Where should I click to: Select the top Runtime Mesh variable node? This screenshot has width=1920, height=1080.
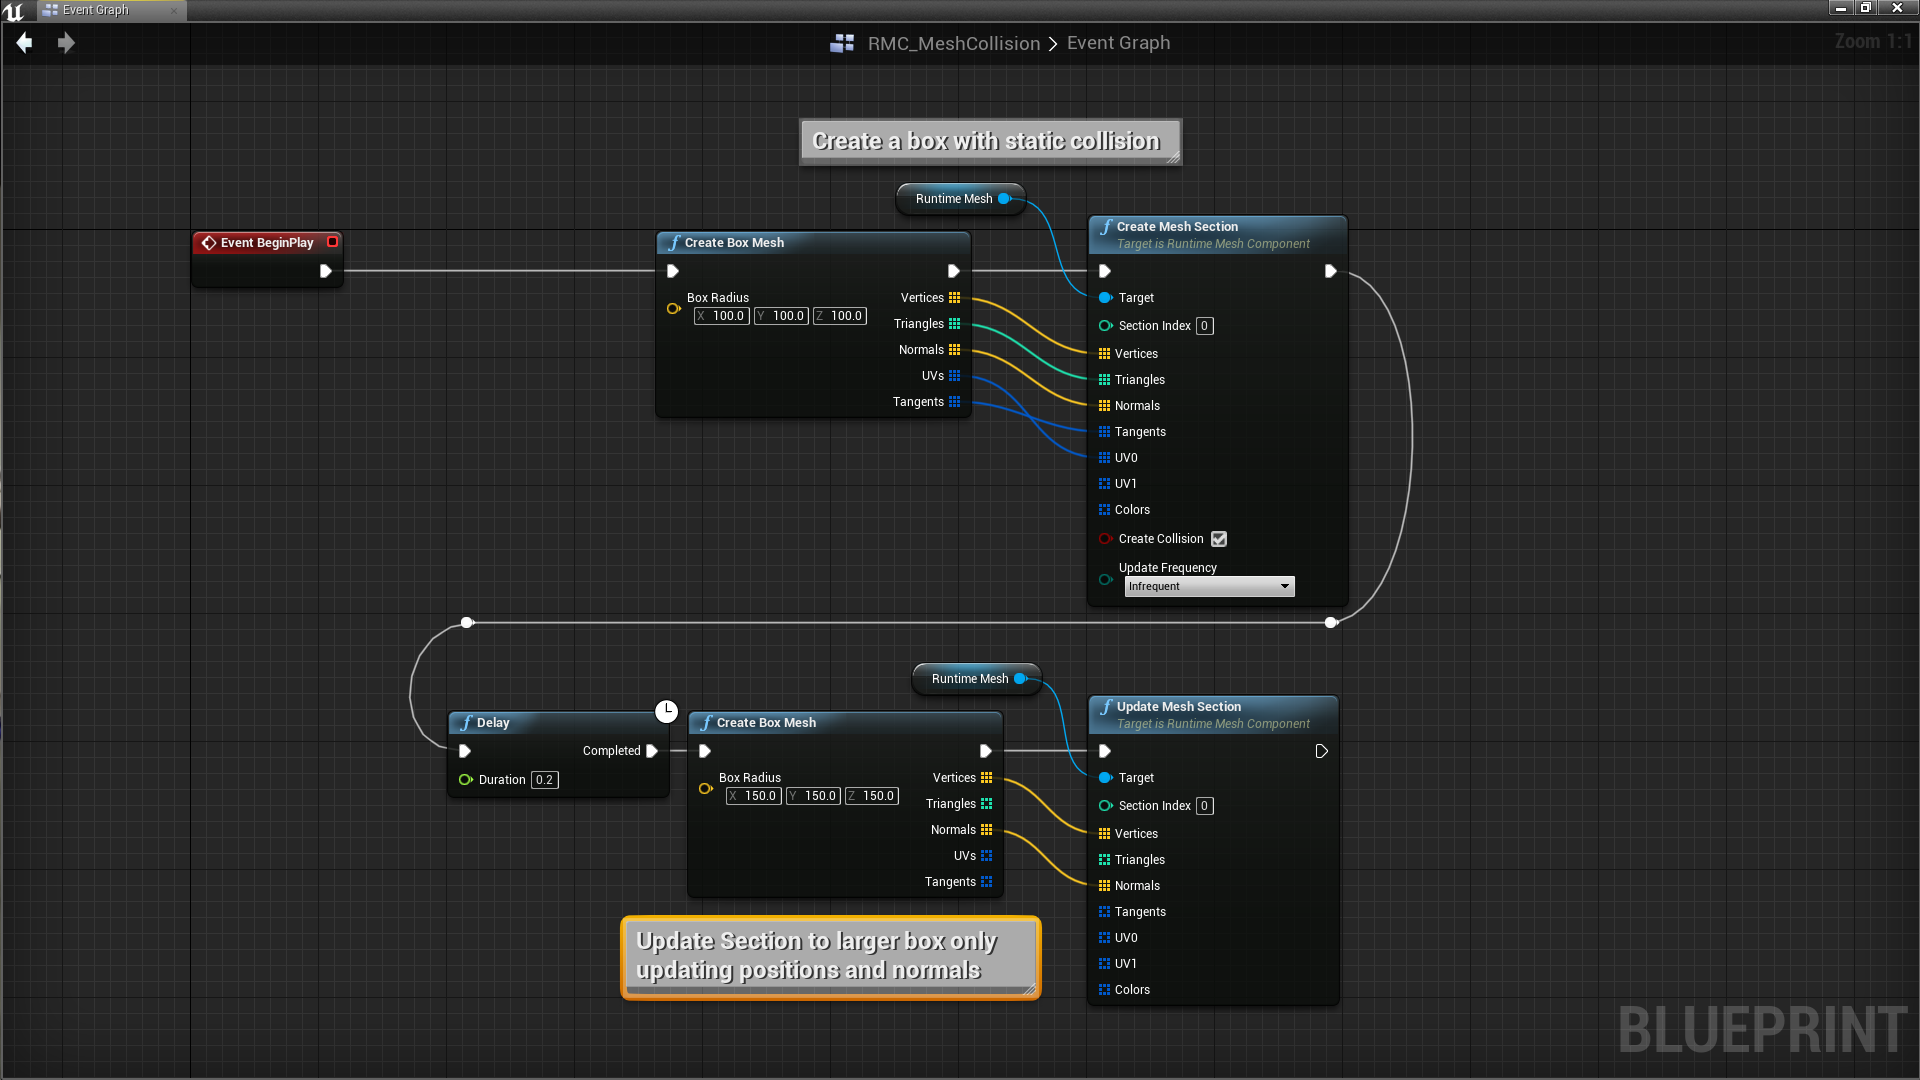[x=953, y=199]
